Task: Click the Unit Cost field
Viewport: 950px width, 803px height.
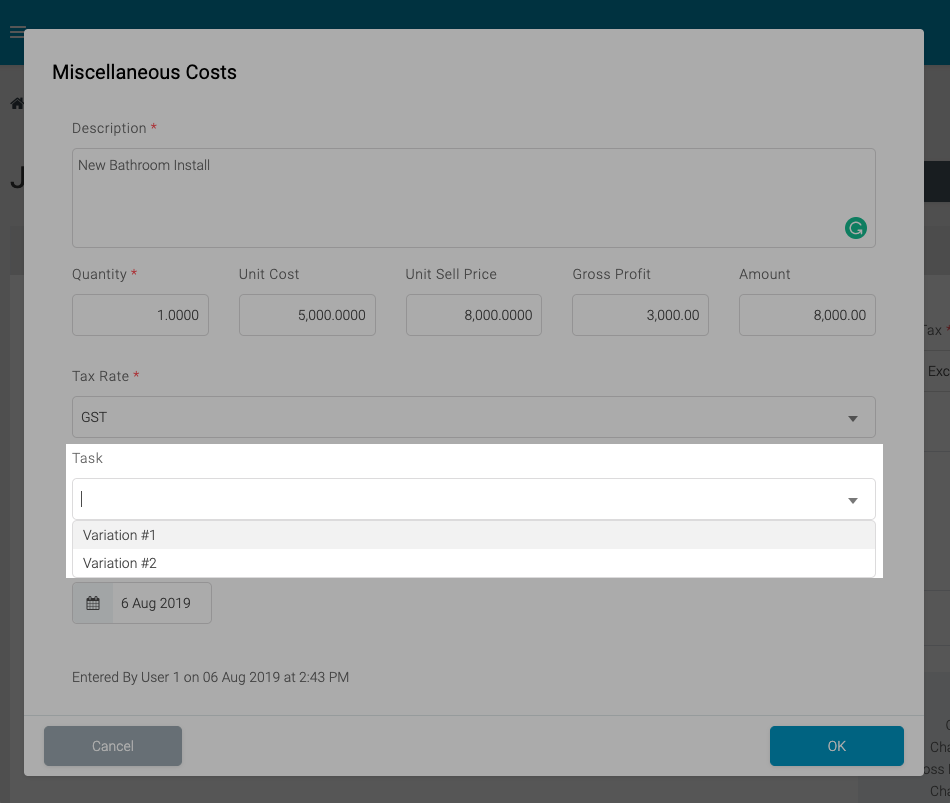Action: 307,315
